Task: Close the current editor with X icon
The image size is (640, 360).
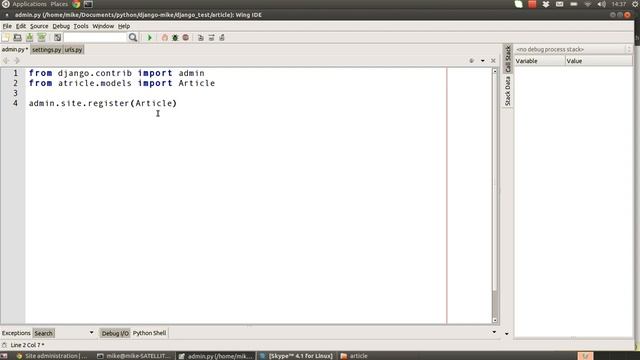Action: (493, 60)
